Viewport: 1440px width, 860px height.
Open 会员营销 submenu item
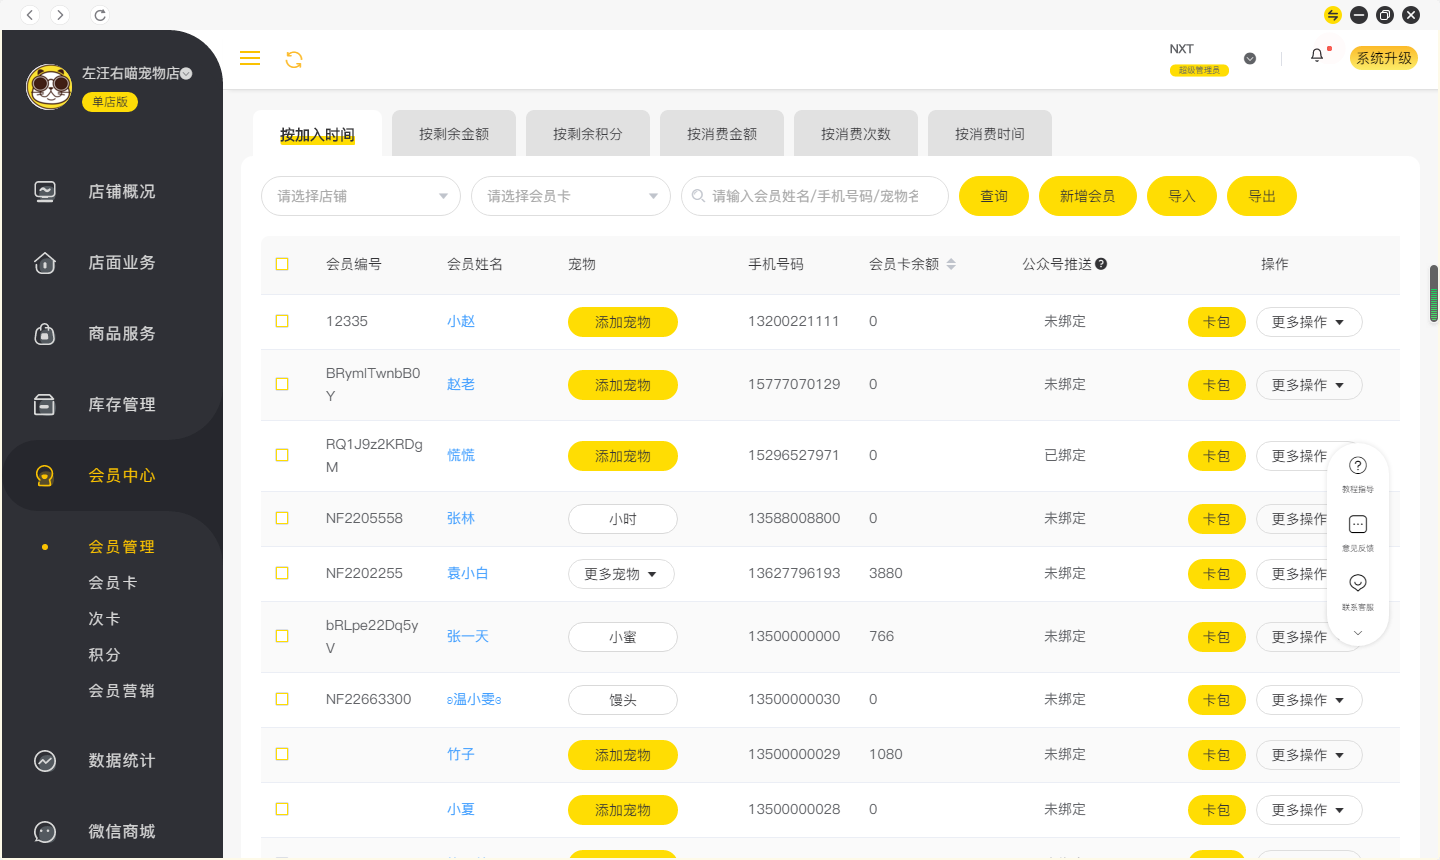pos(121,691)
